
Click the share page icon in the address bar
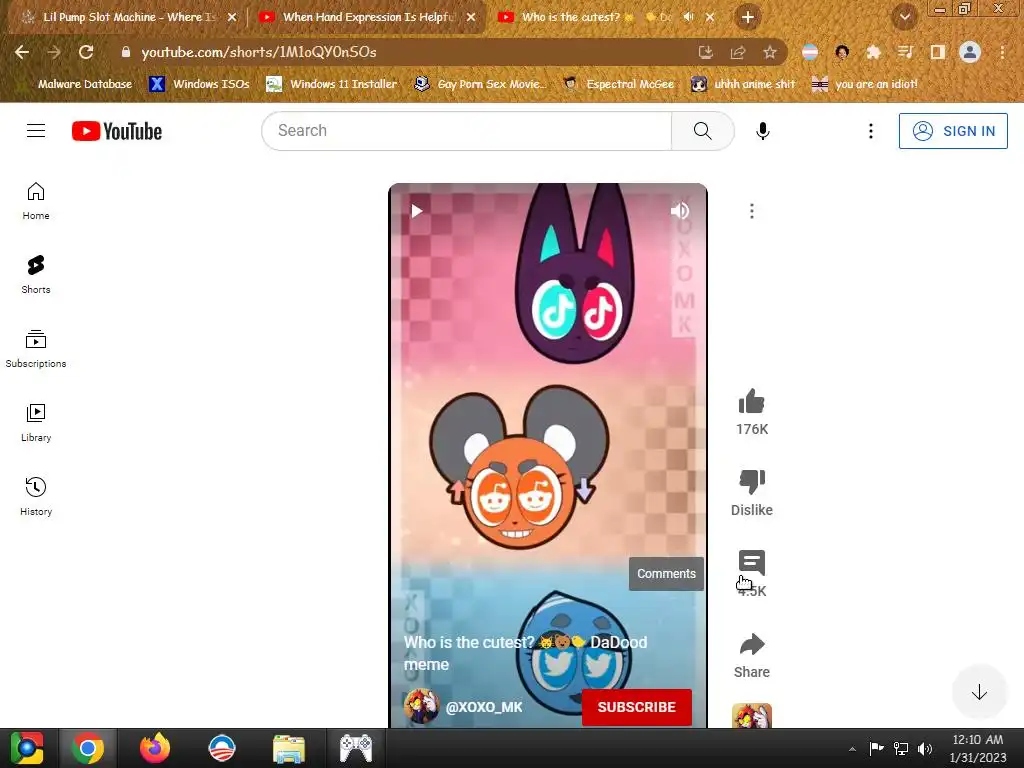[x=738, y=52]
